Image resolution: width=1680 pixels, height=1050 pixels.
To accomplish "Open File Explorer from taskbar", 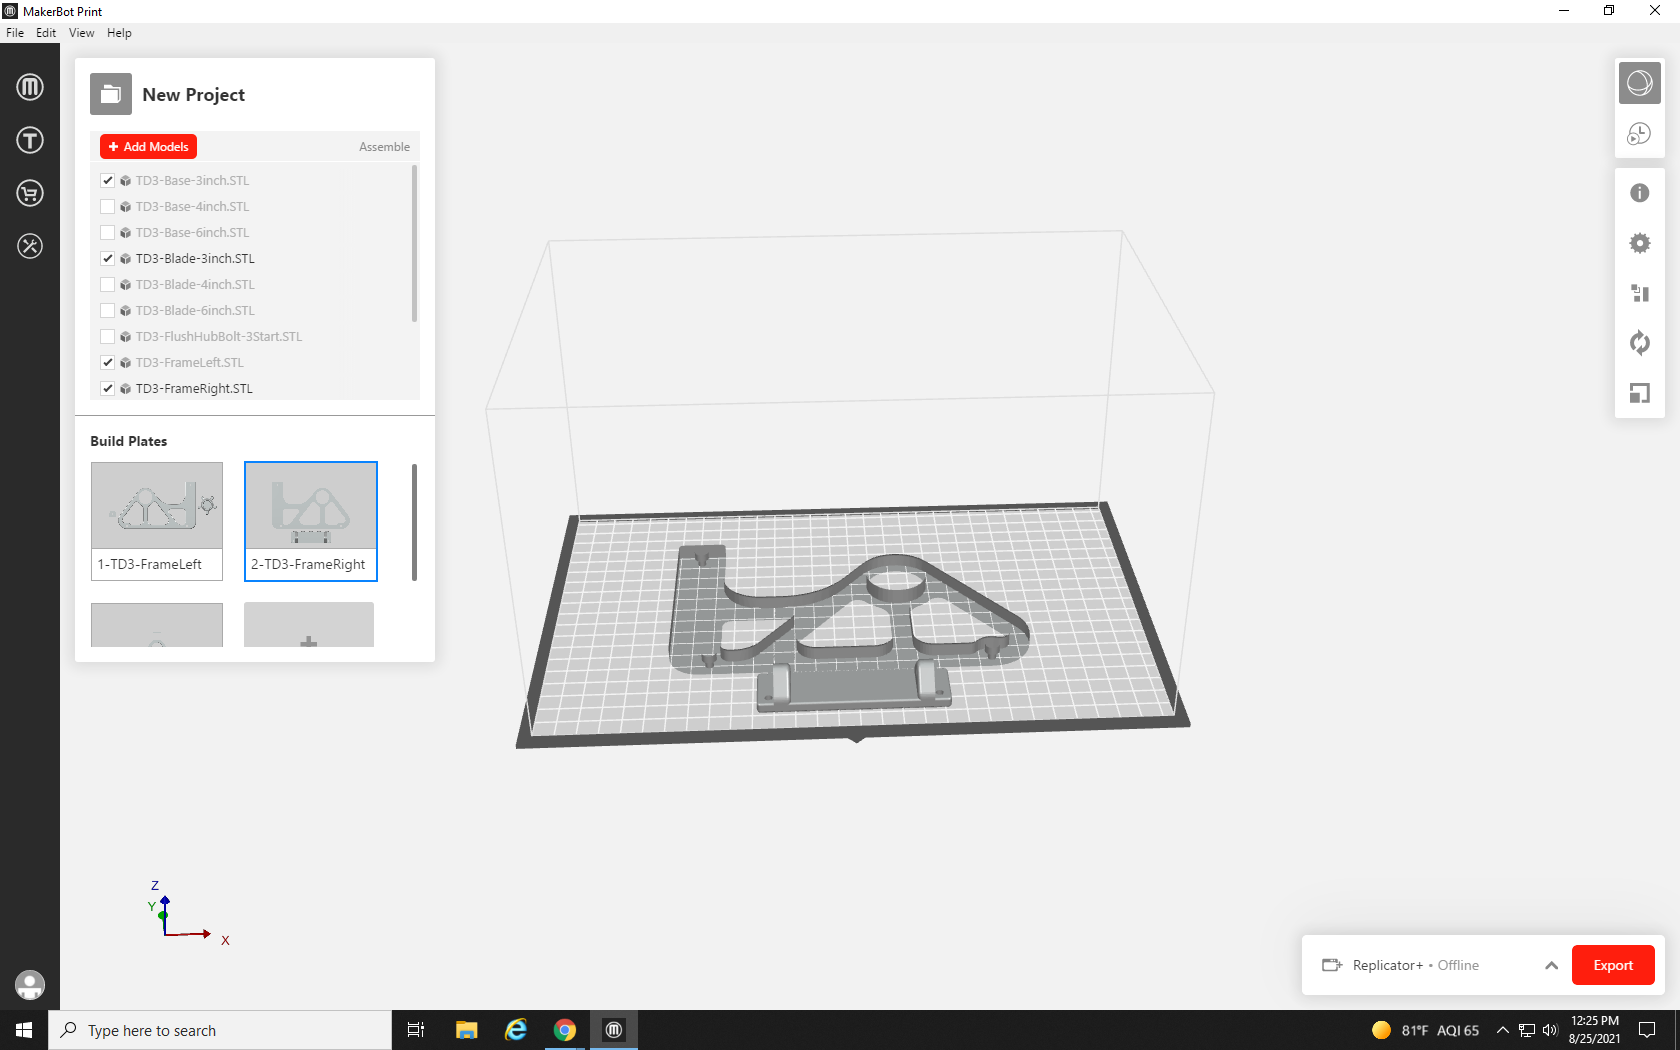I will coord(467,1030).
